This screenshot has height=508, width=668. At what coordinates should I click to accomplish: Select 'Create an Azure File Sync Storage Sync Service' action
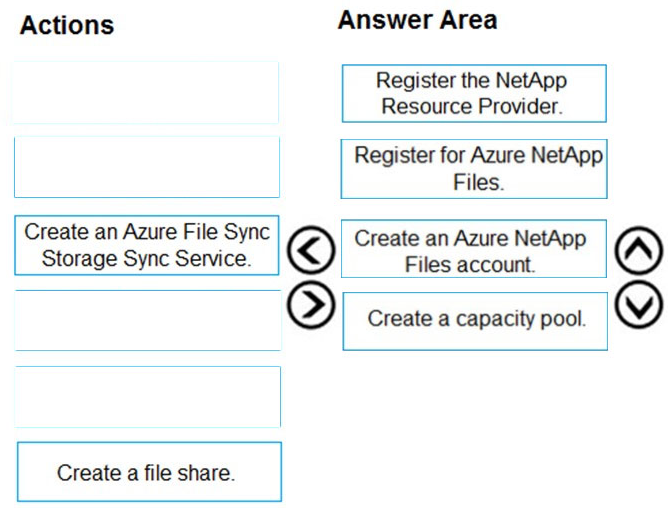click(x=147, y=245)
